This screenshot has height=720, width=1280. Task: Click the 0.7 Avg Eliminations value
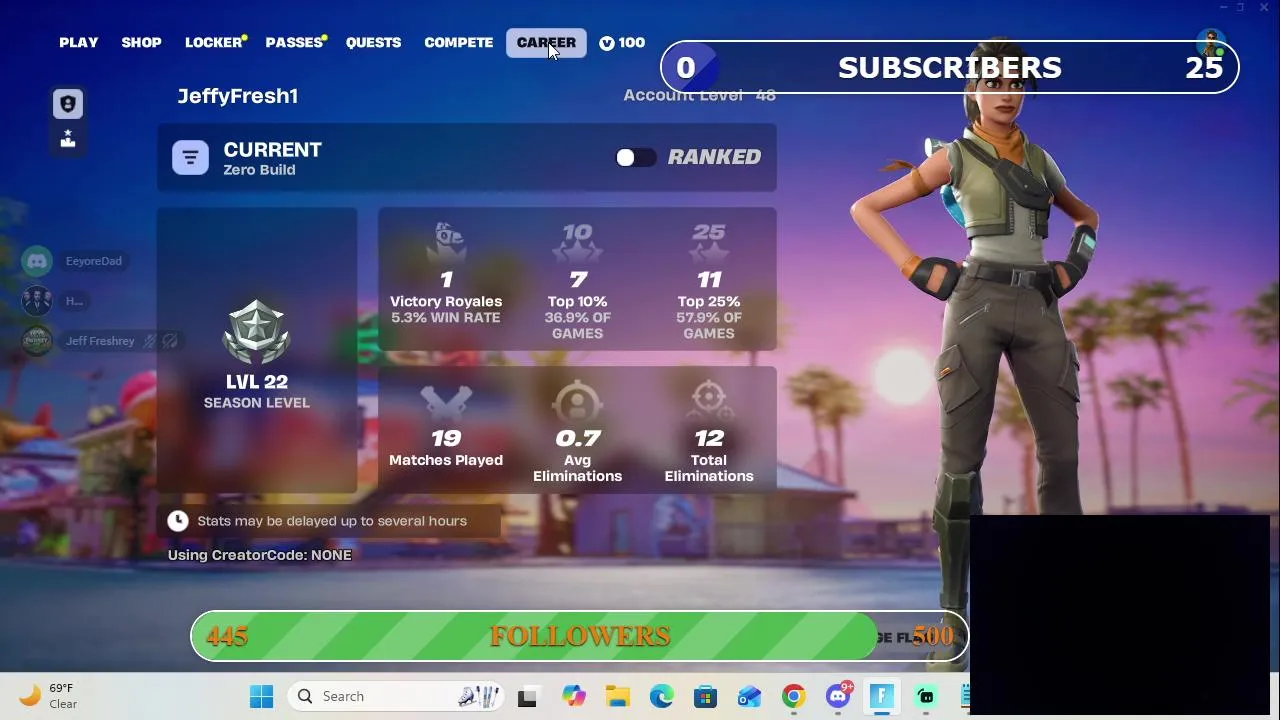(x=577, y=438)
